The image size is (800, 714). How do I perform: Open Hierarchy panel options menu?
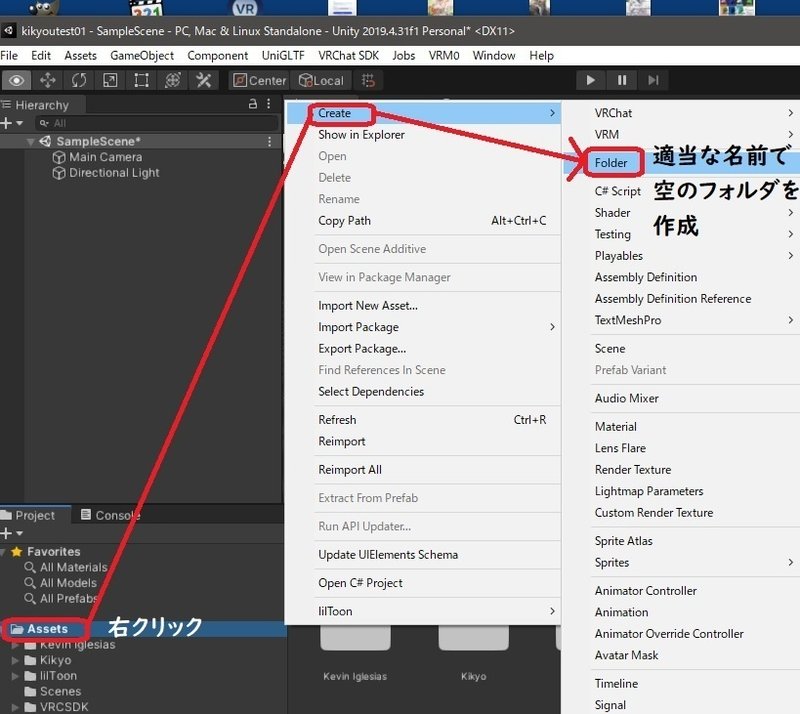click(x=269, y=104)
